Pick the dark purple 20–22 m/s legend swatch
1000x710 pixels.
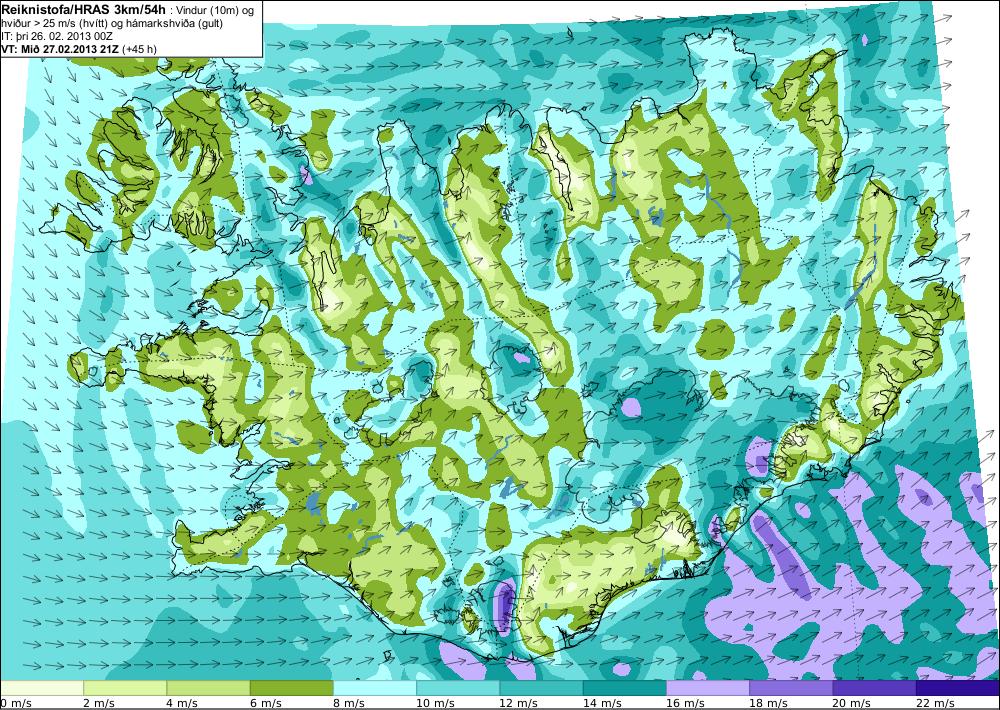coord(874,688)
